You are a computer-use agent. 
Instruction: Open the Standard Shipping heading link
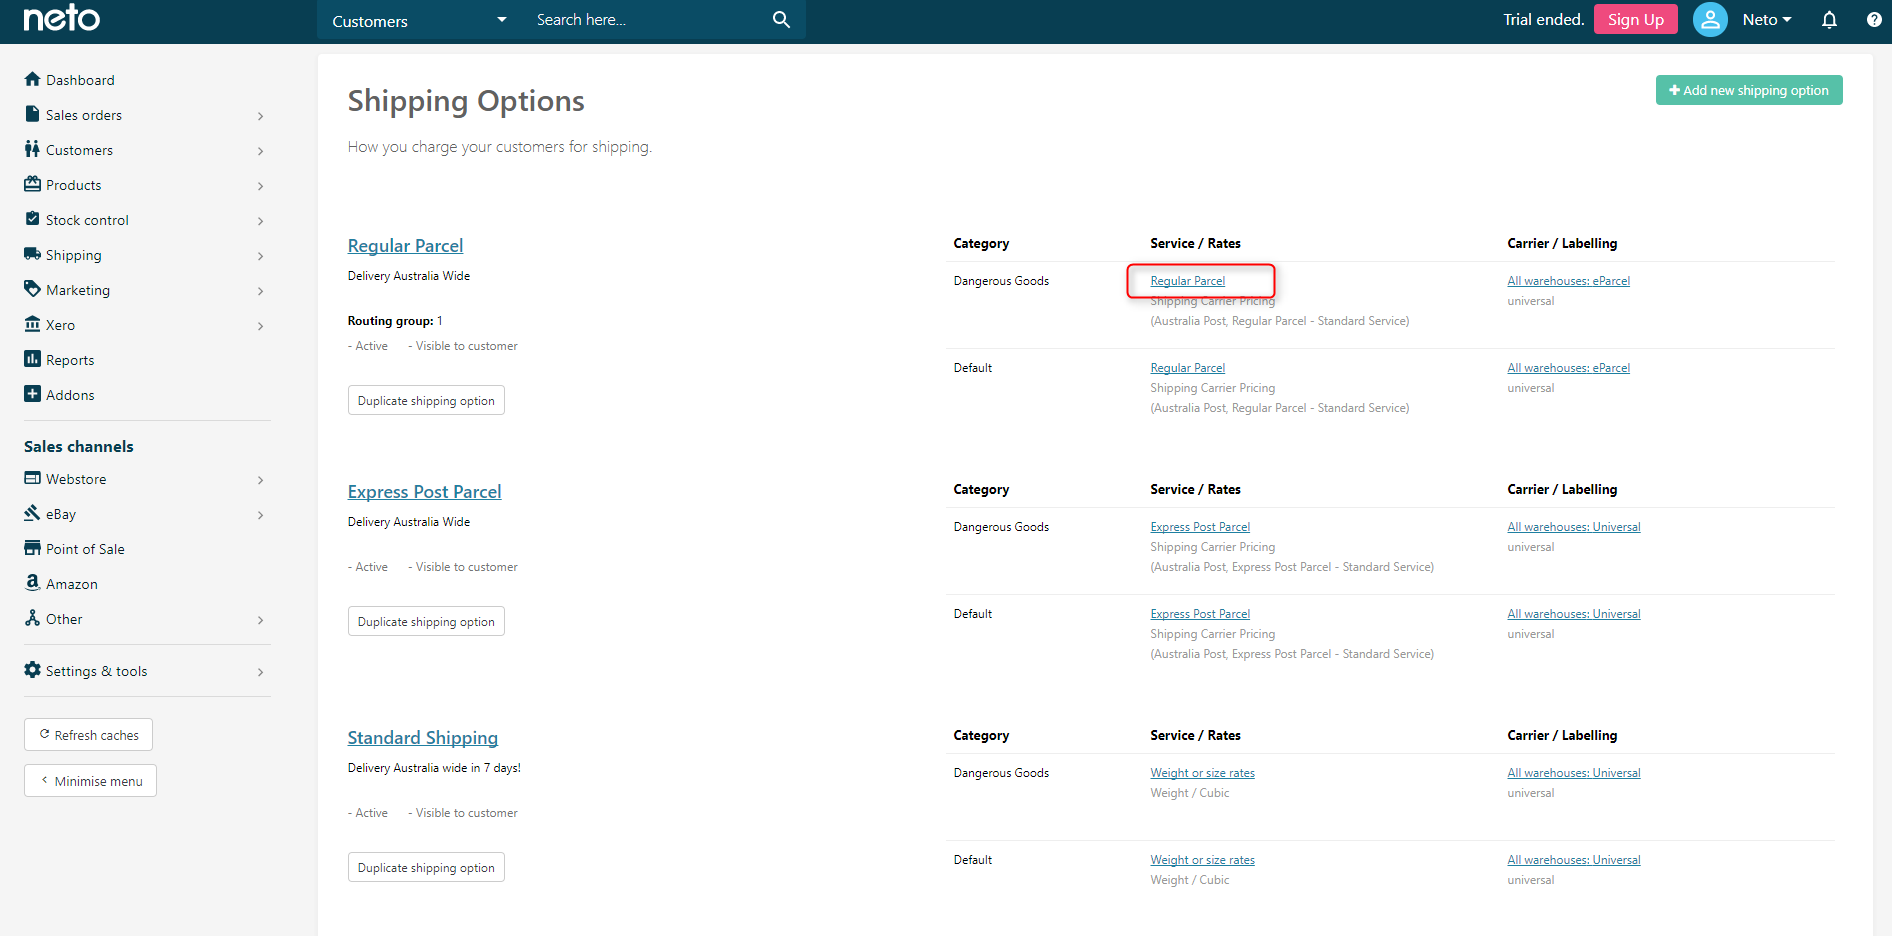point(423,738)
